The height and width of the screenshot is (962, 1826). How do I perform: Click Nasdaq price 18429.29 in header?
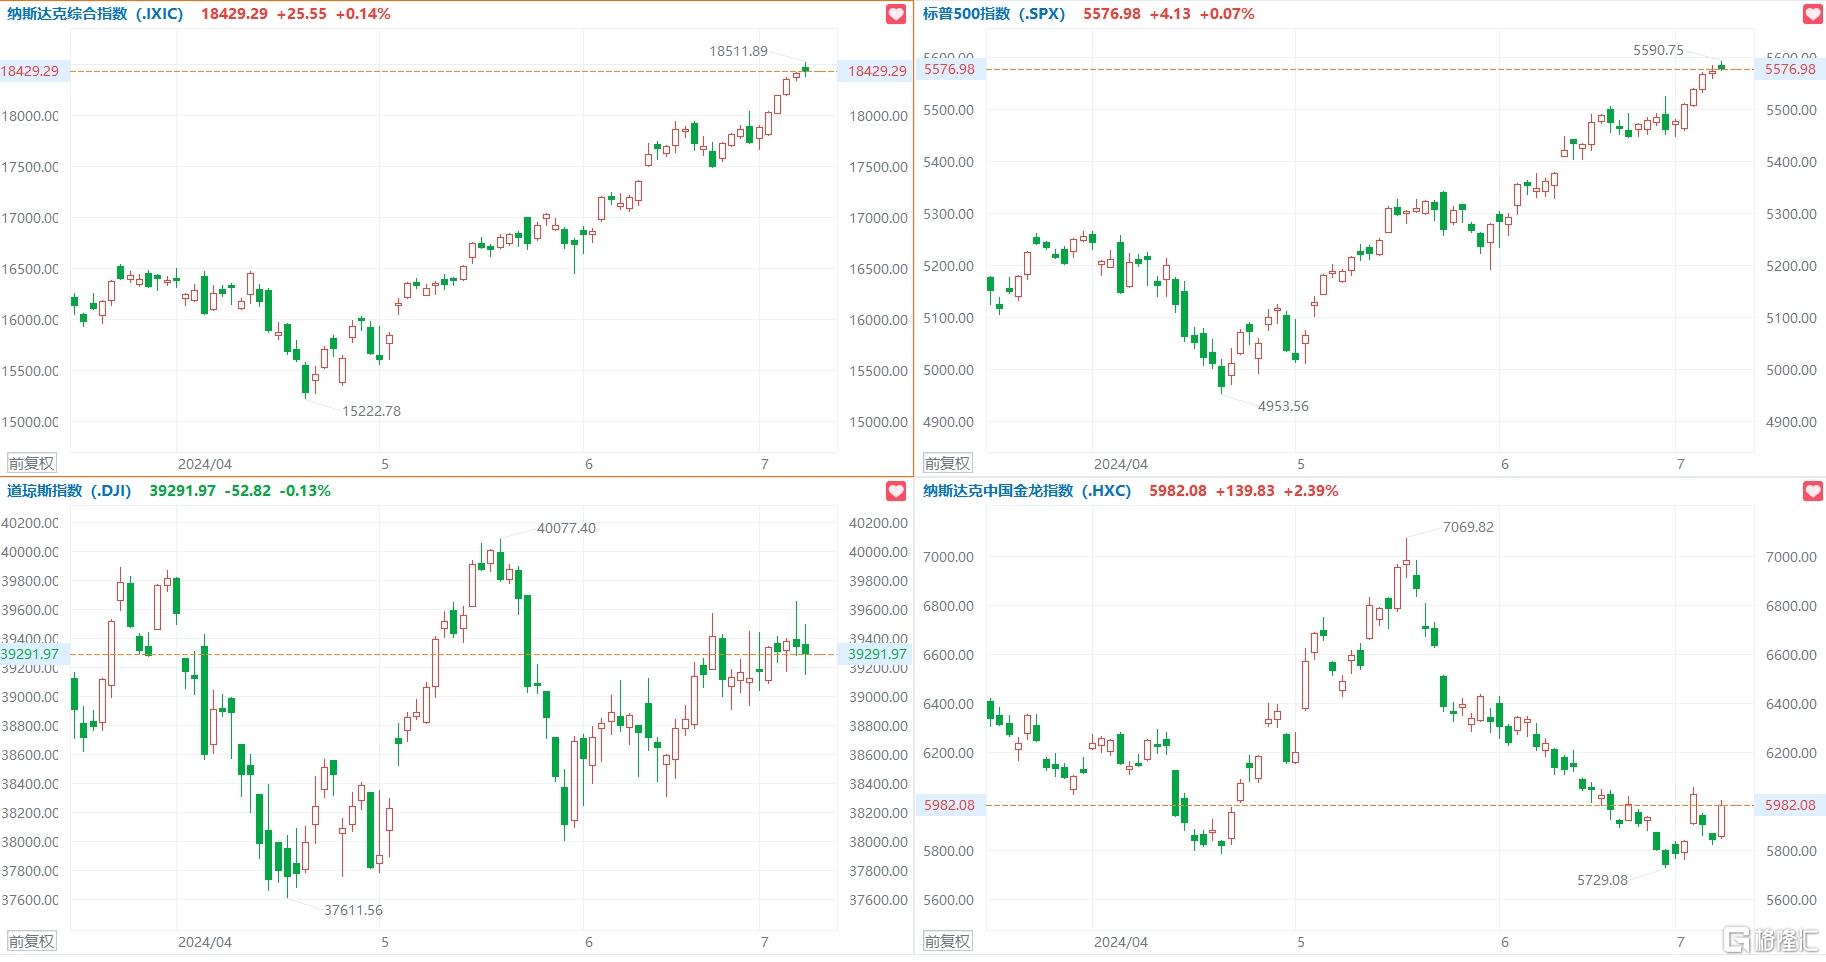[x=234, y=14]
